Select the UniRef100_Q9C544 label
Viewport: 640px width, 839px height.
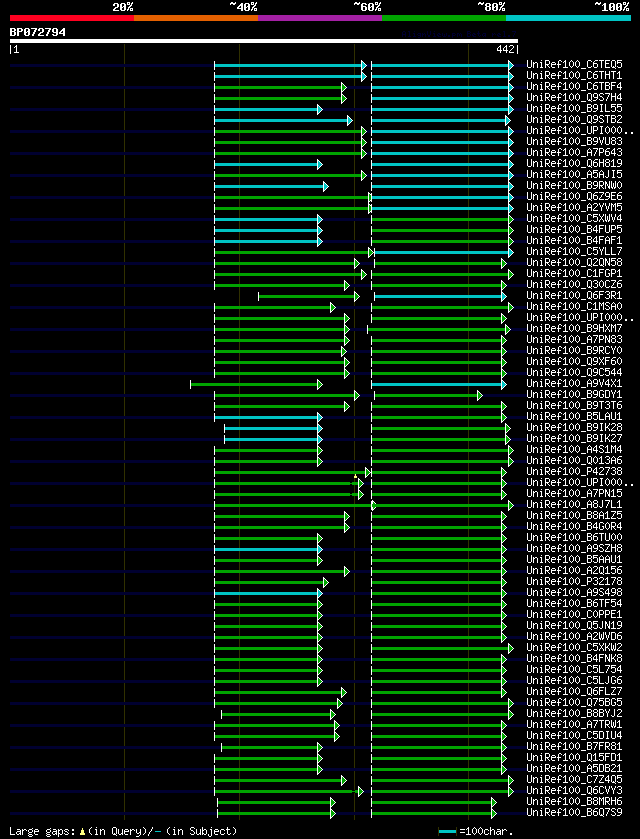tap(574, 372)
